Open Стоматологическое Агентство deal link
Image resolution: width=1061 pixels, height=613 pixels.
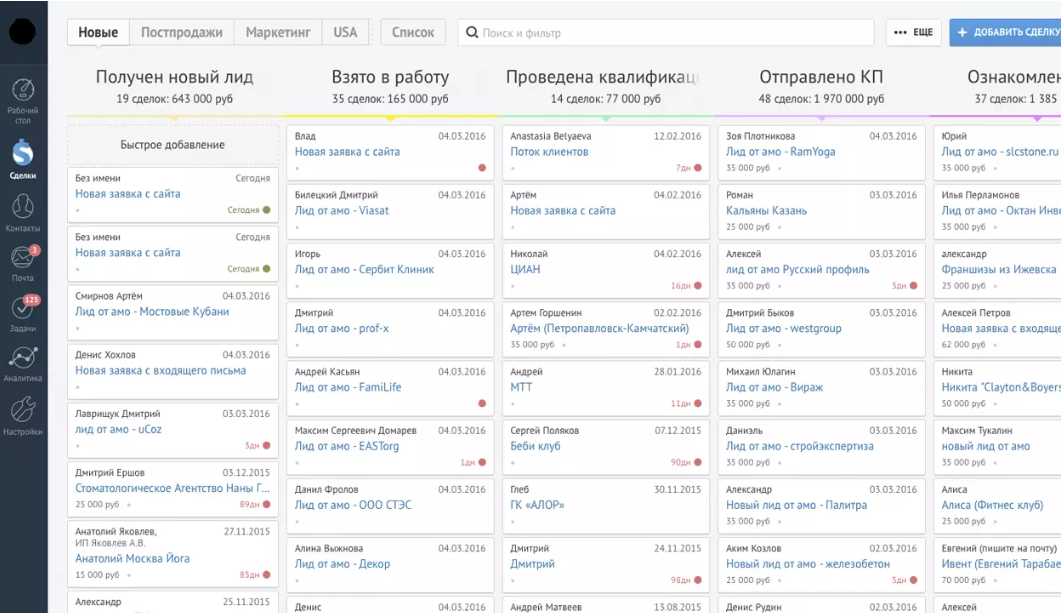[173, 488]
